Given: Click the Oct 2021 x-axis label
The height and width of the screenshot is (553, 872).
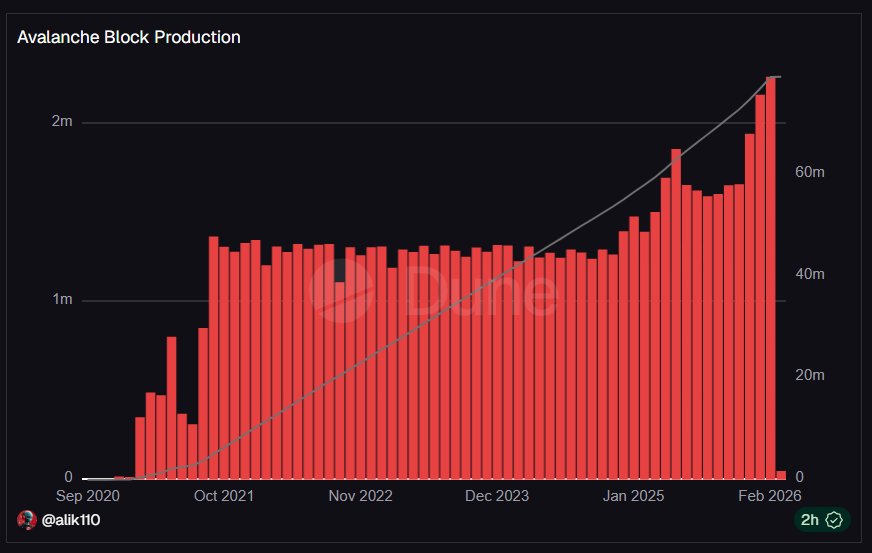Looking at the screenshot, I should (x=223, y=495).
